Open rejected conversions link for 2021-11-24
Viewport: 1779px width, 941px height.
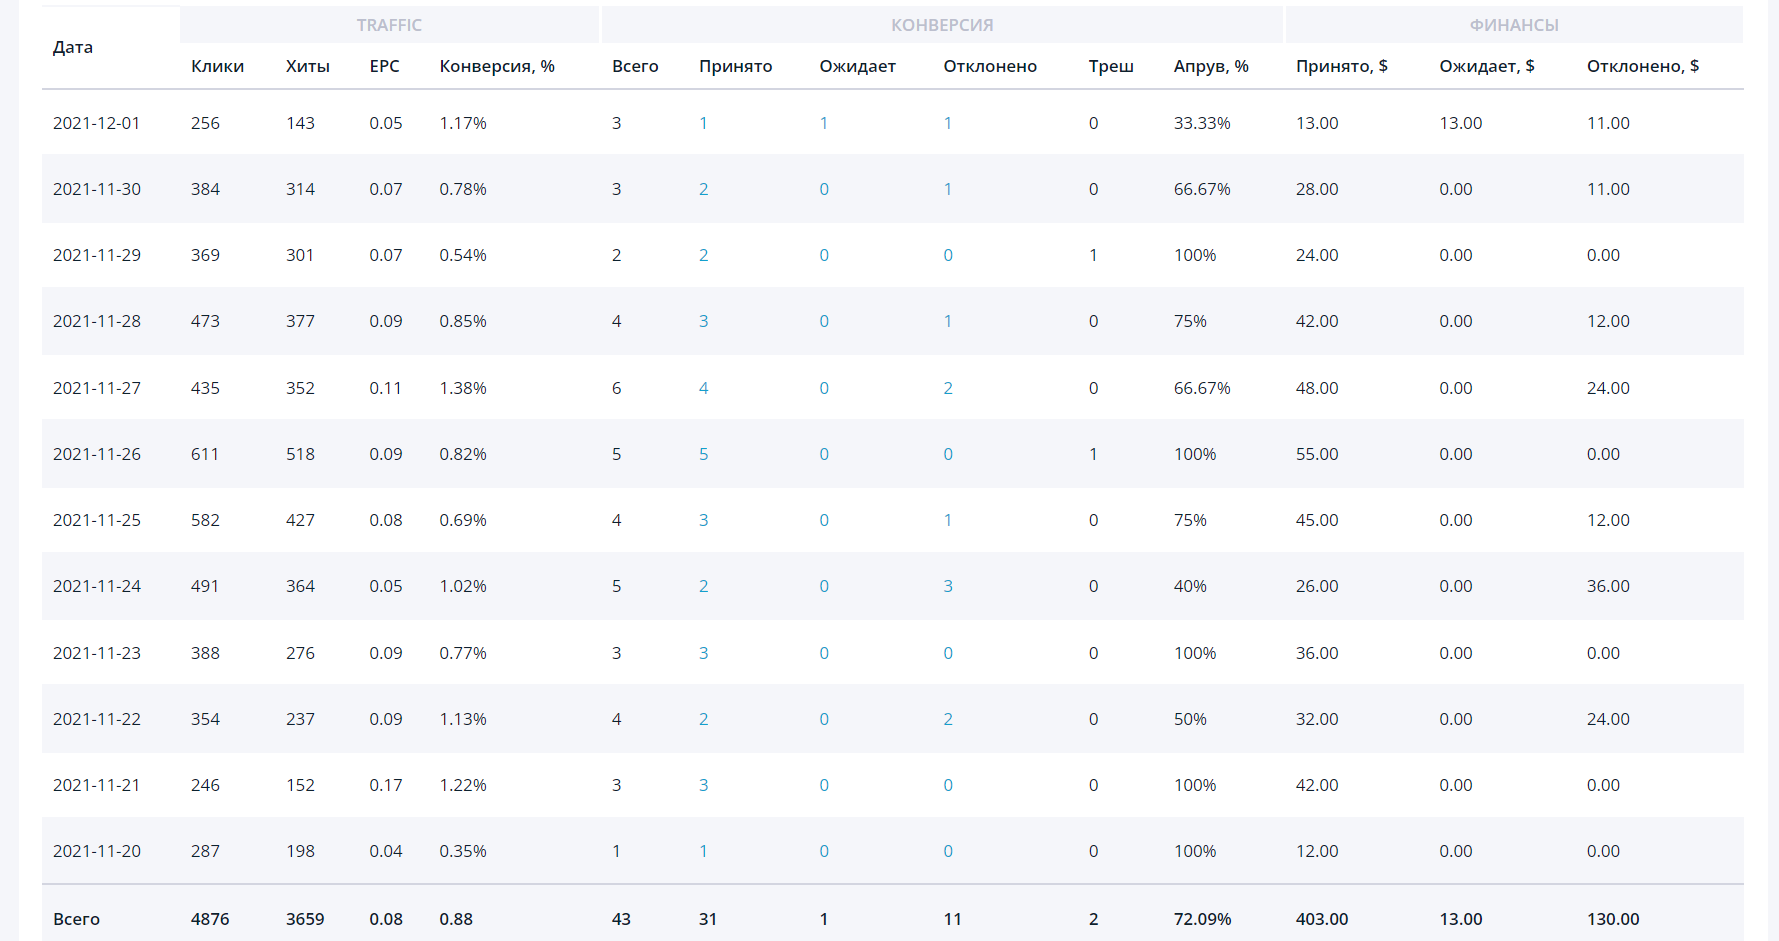[947, 586]
